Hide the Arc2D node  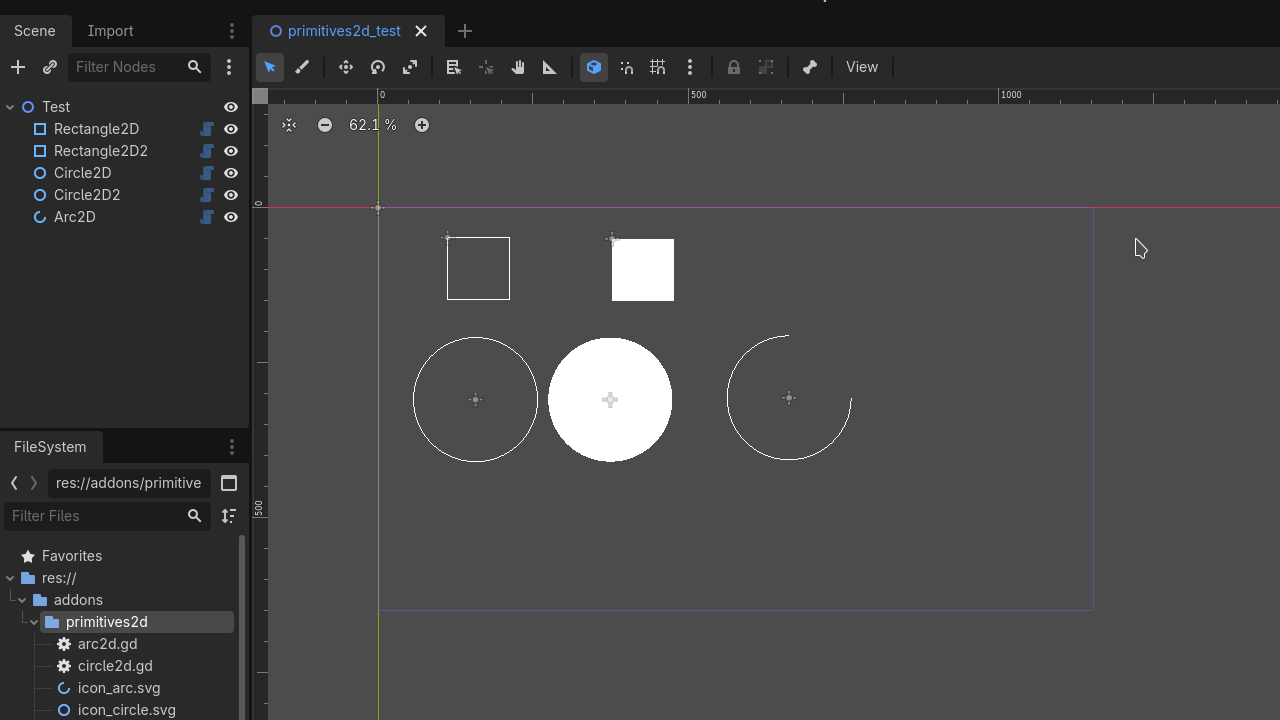(x=231, y=217)
